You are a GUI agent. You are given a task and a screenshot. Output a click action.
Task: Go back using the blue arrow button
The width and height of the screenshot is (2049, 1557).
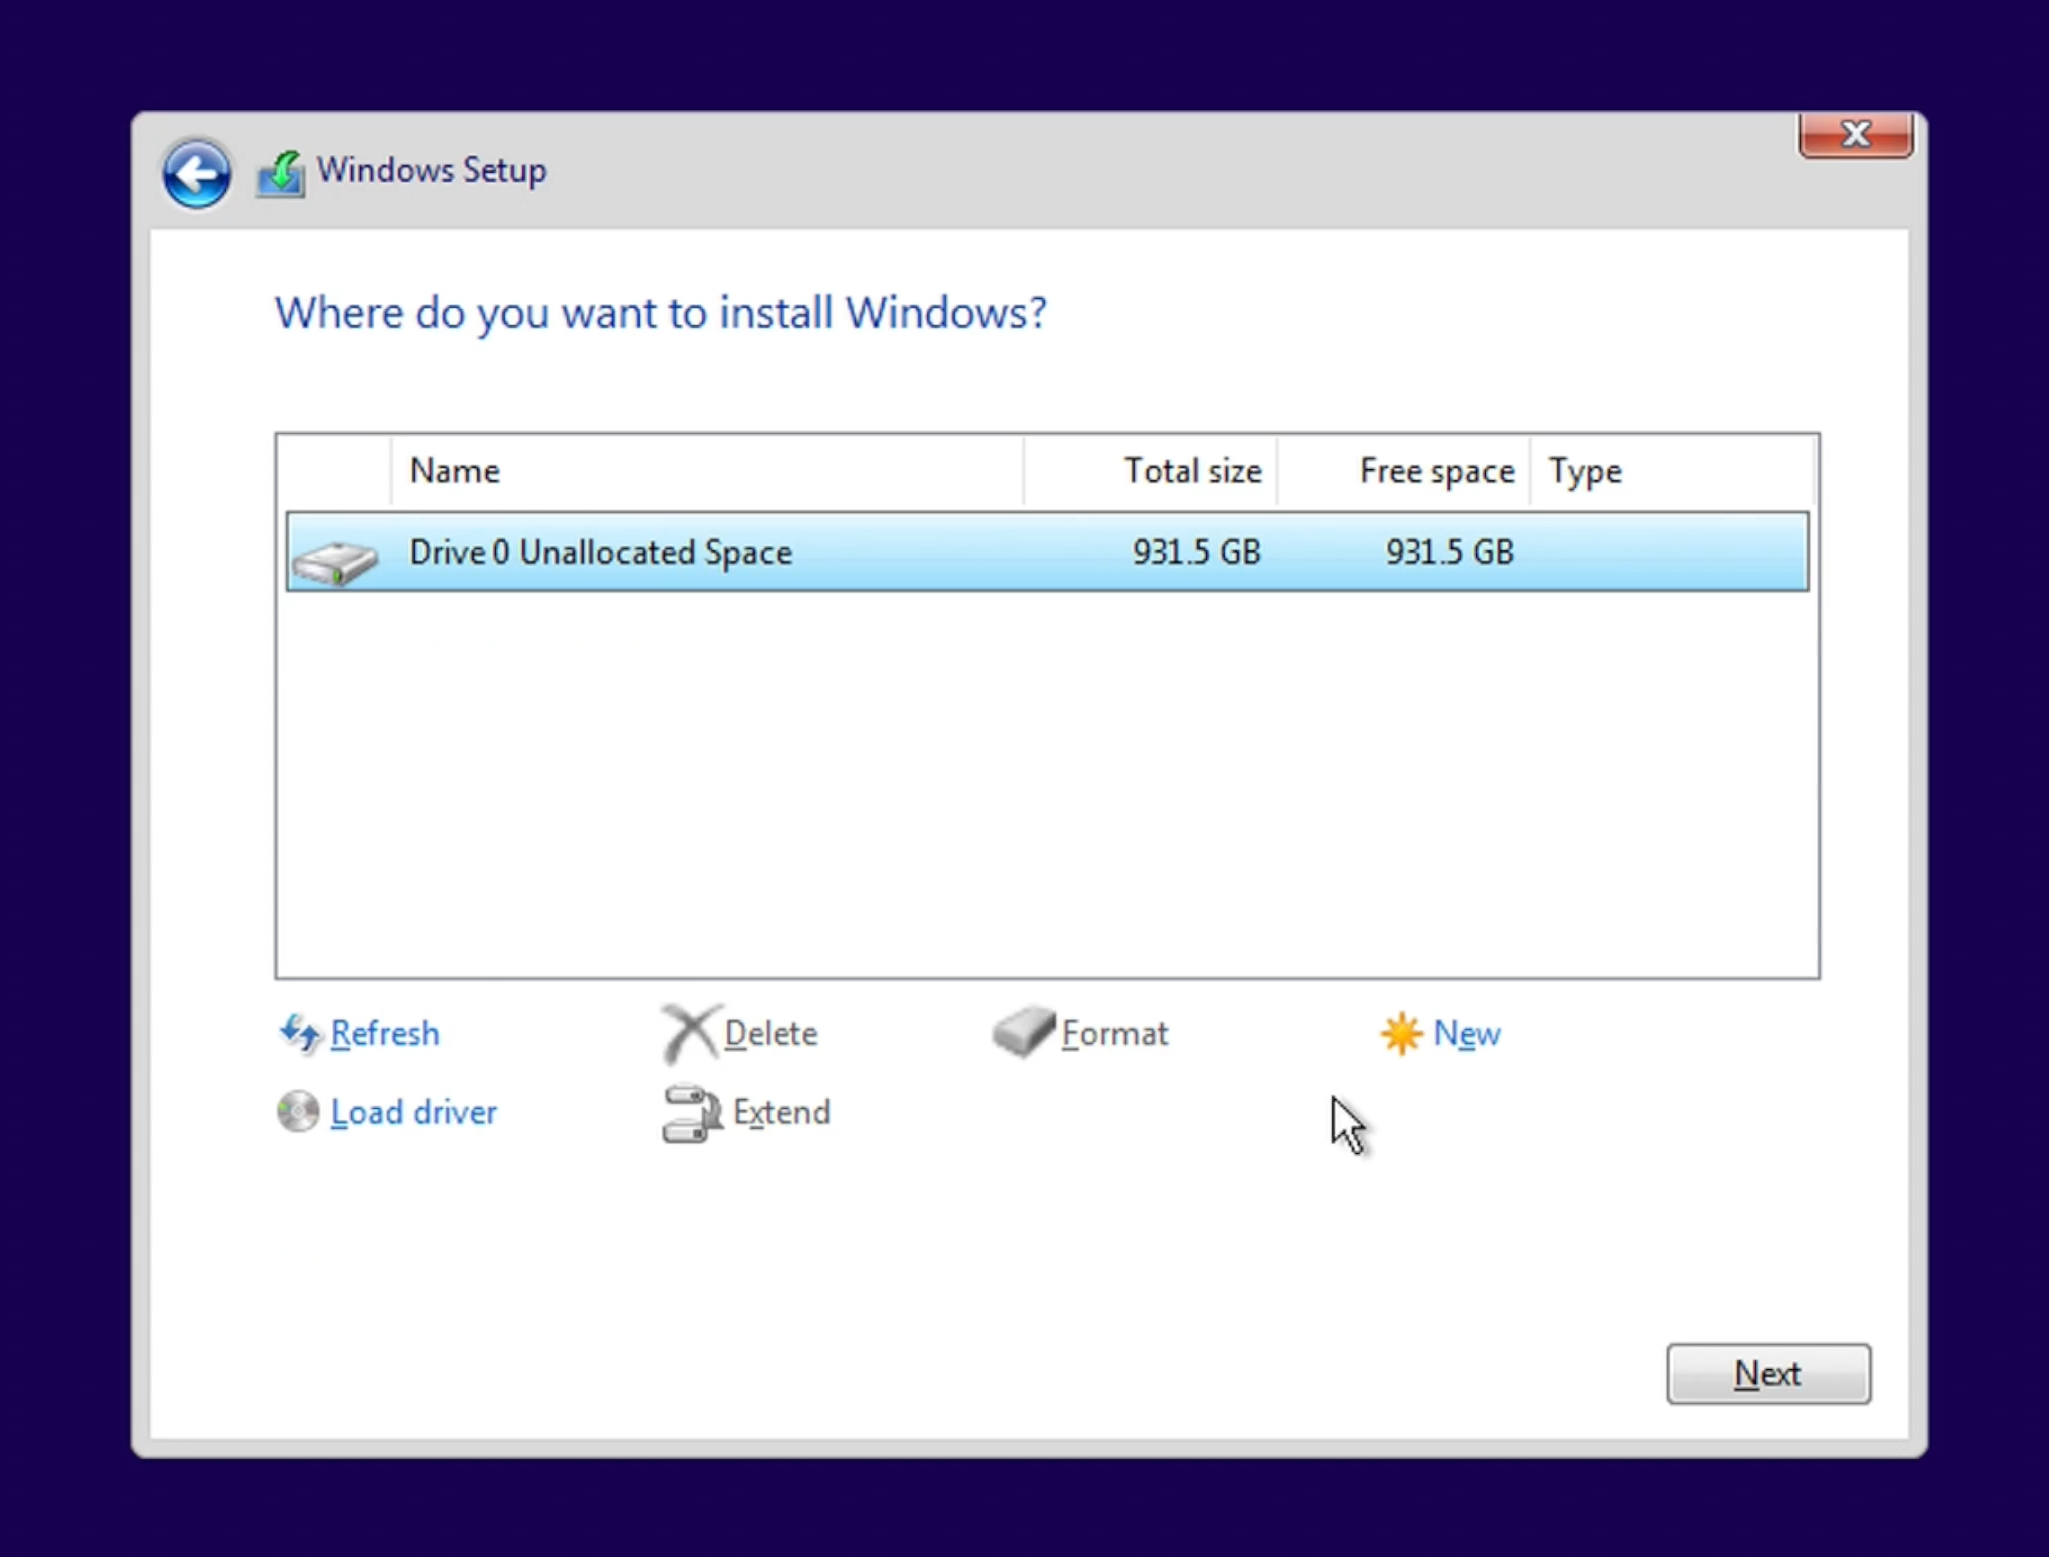point(196,173)
